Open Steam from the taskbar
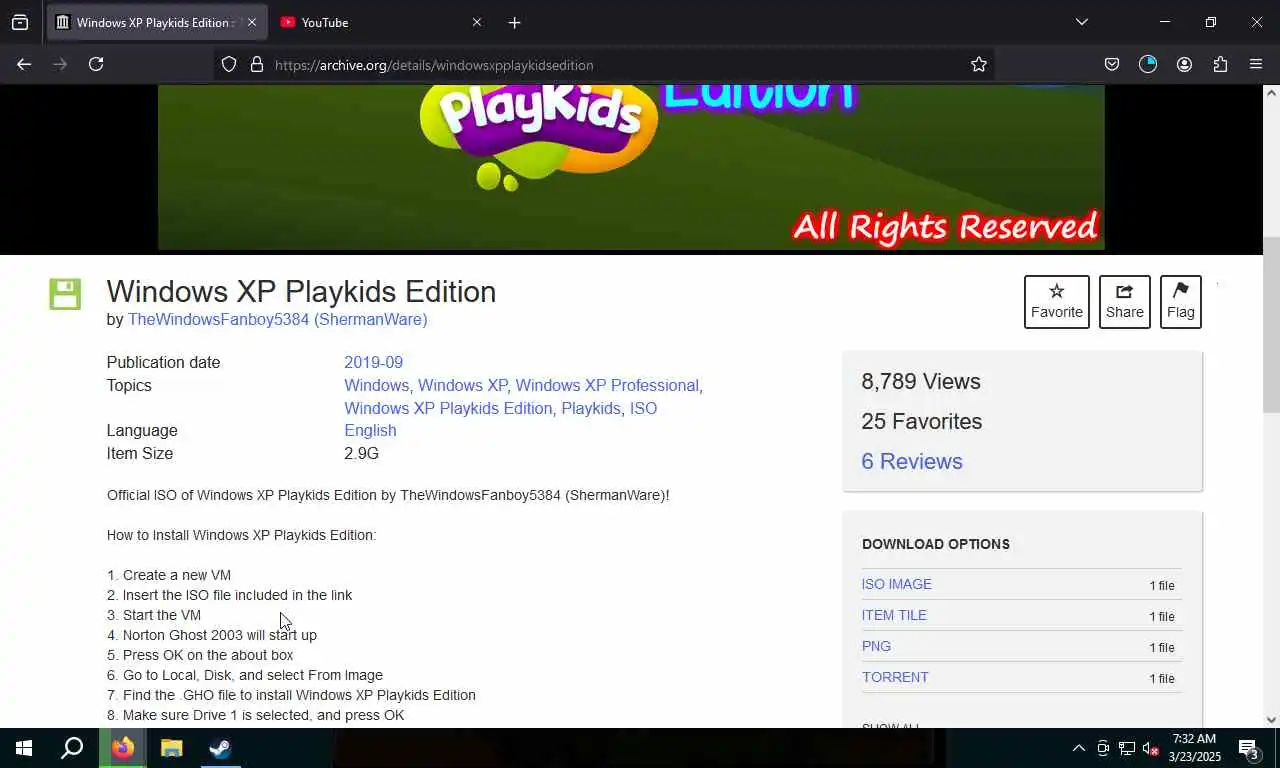The height and width of the screenshot is (768, 1280). 220,748
